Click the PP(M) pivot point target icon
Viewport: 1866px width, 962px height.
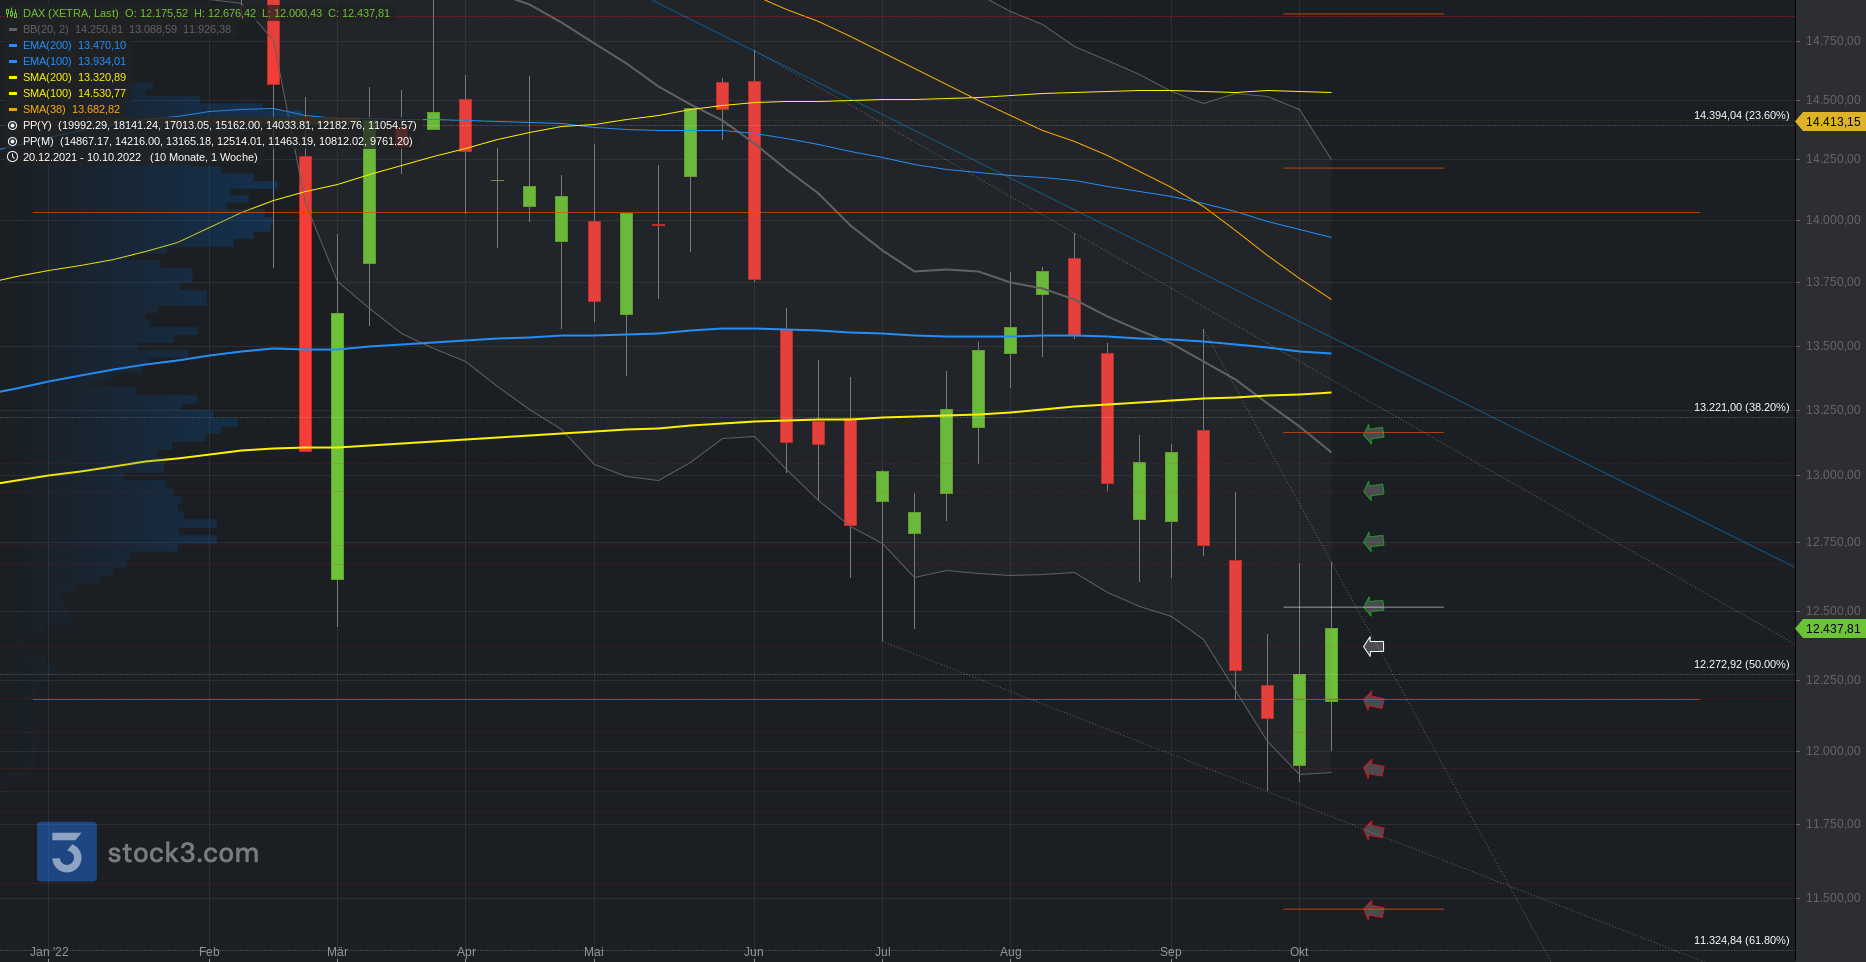[x=12, y=141]
